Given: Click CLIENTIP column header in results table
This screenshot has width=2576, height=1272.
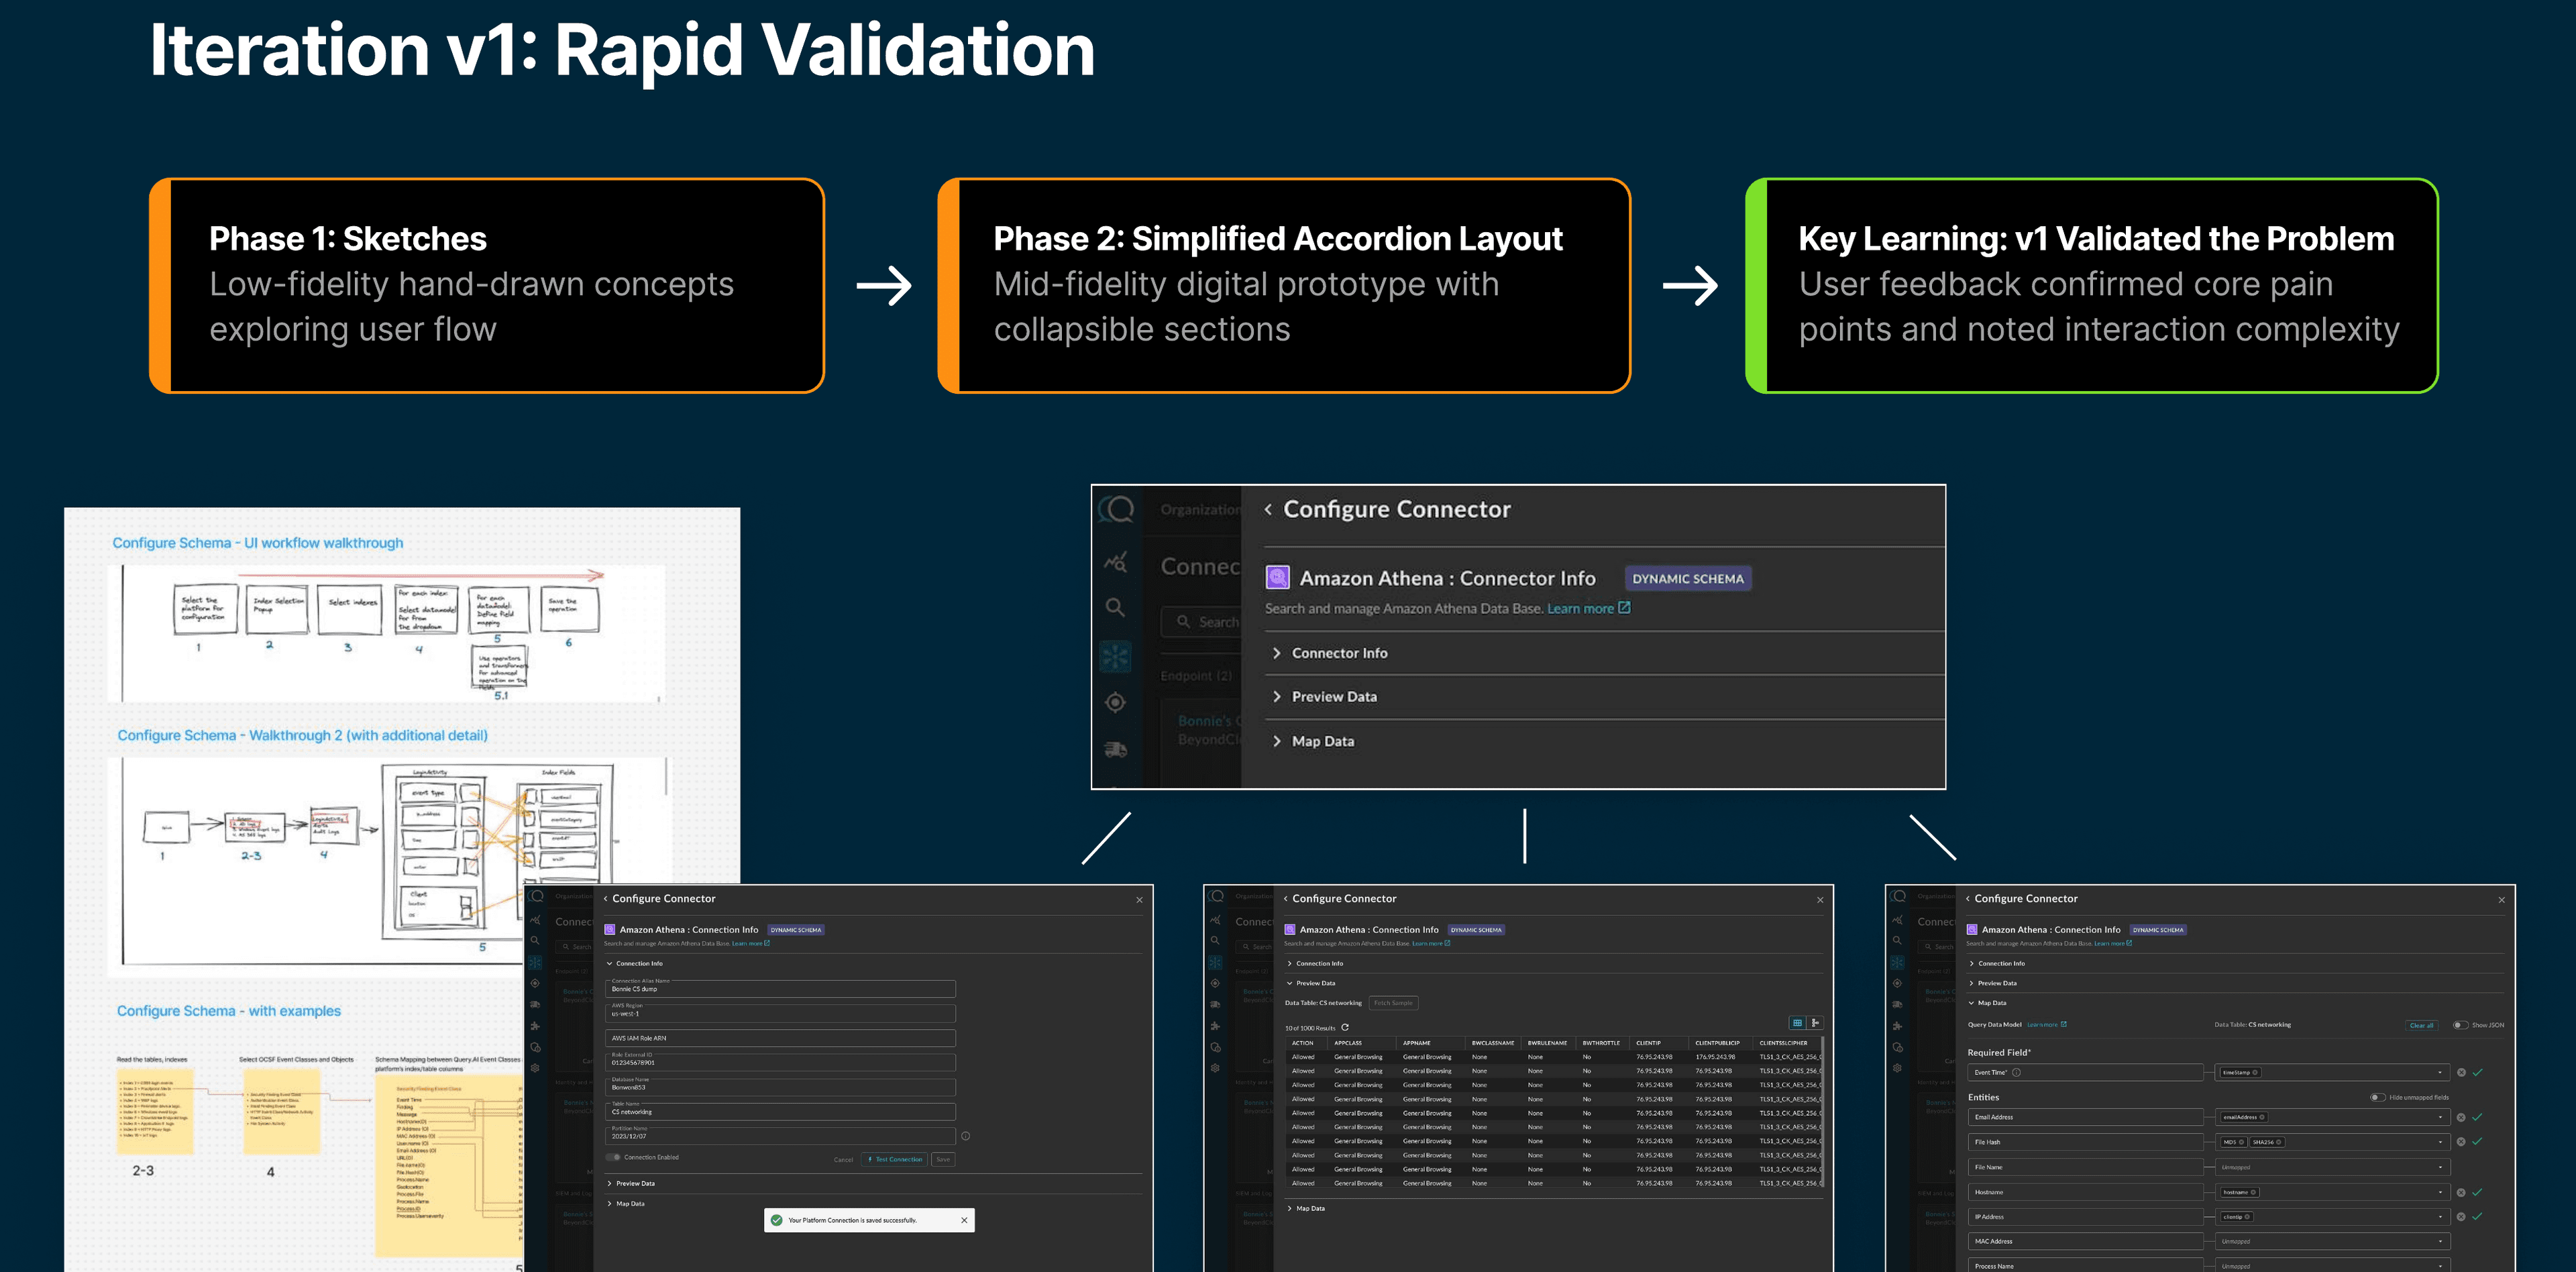Looking at the screenshot, I should click(1648, 1043).
